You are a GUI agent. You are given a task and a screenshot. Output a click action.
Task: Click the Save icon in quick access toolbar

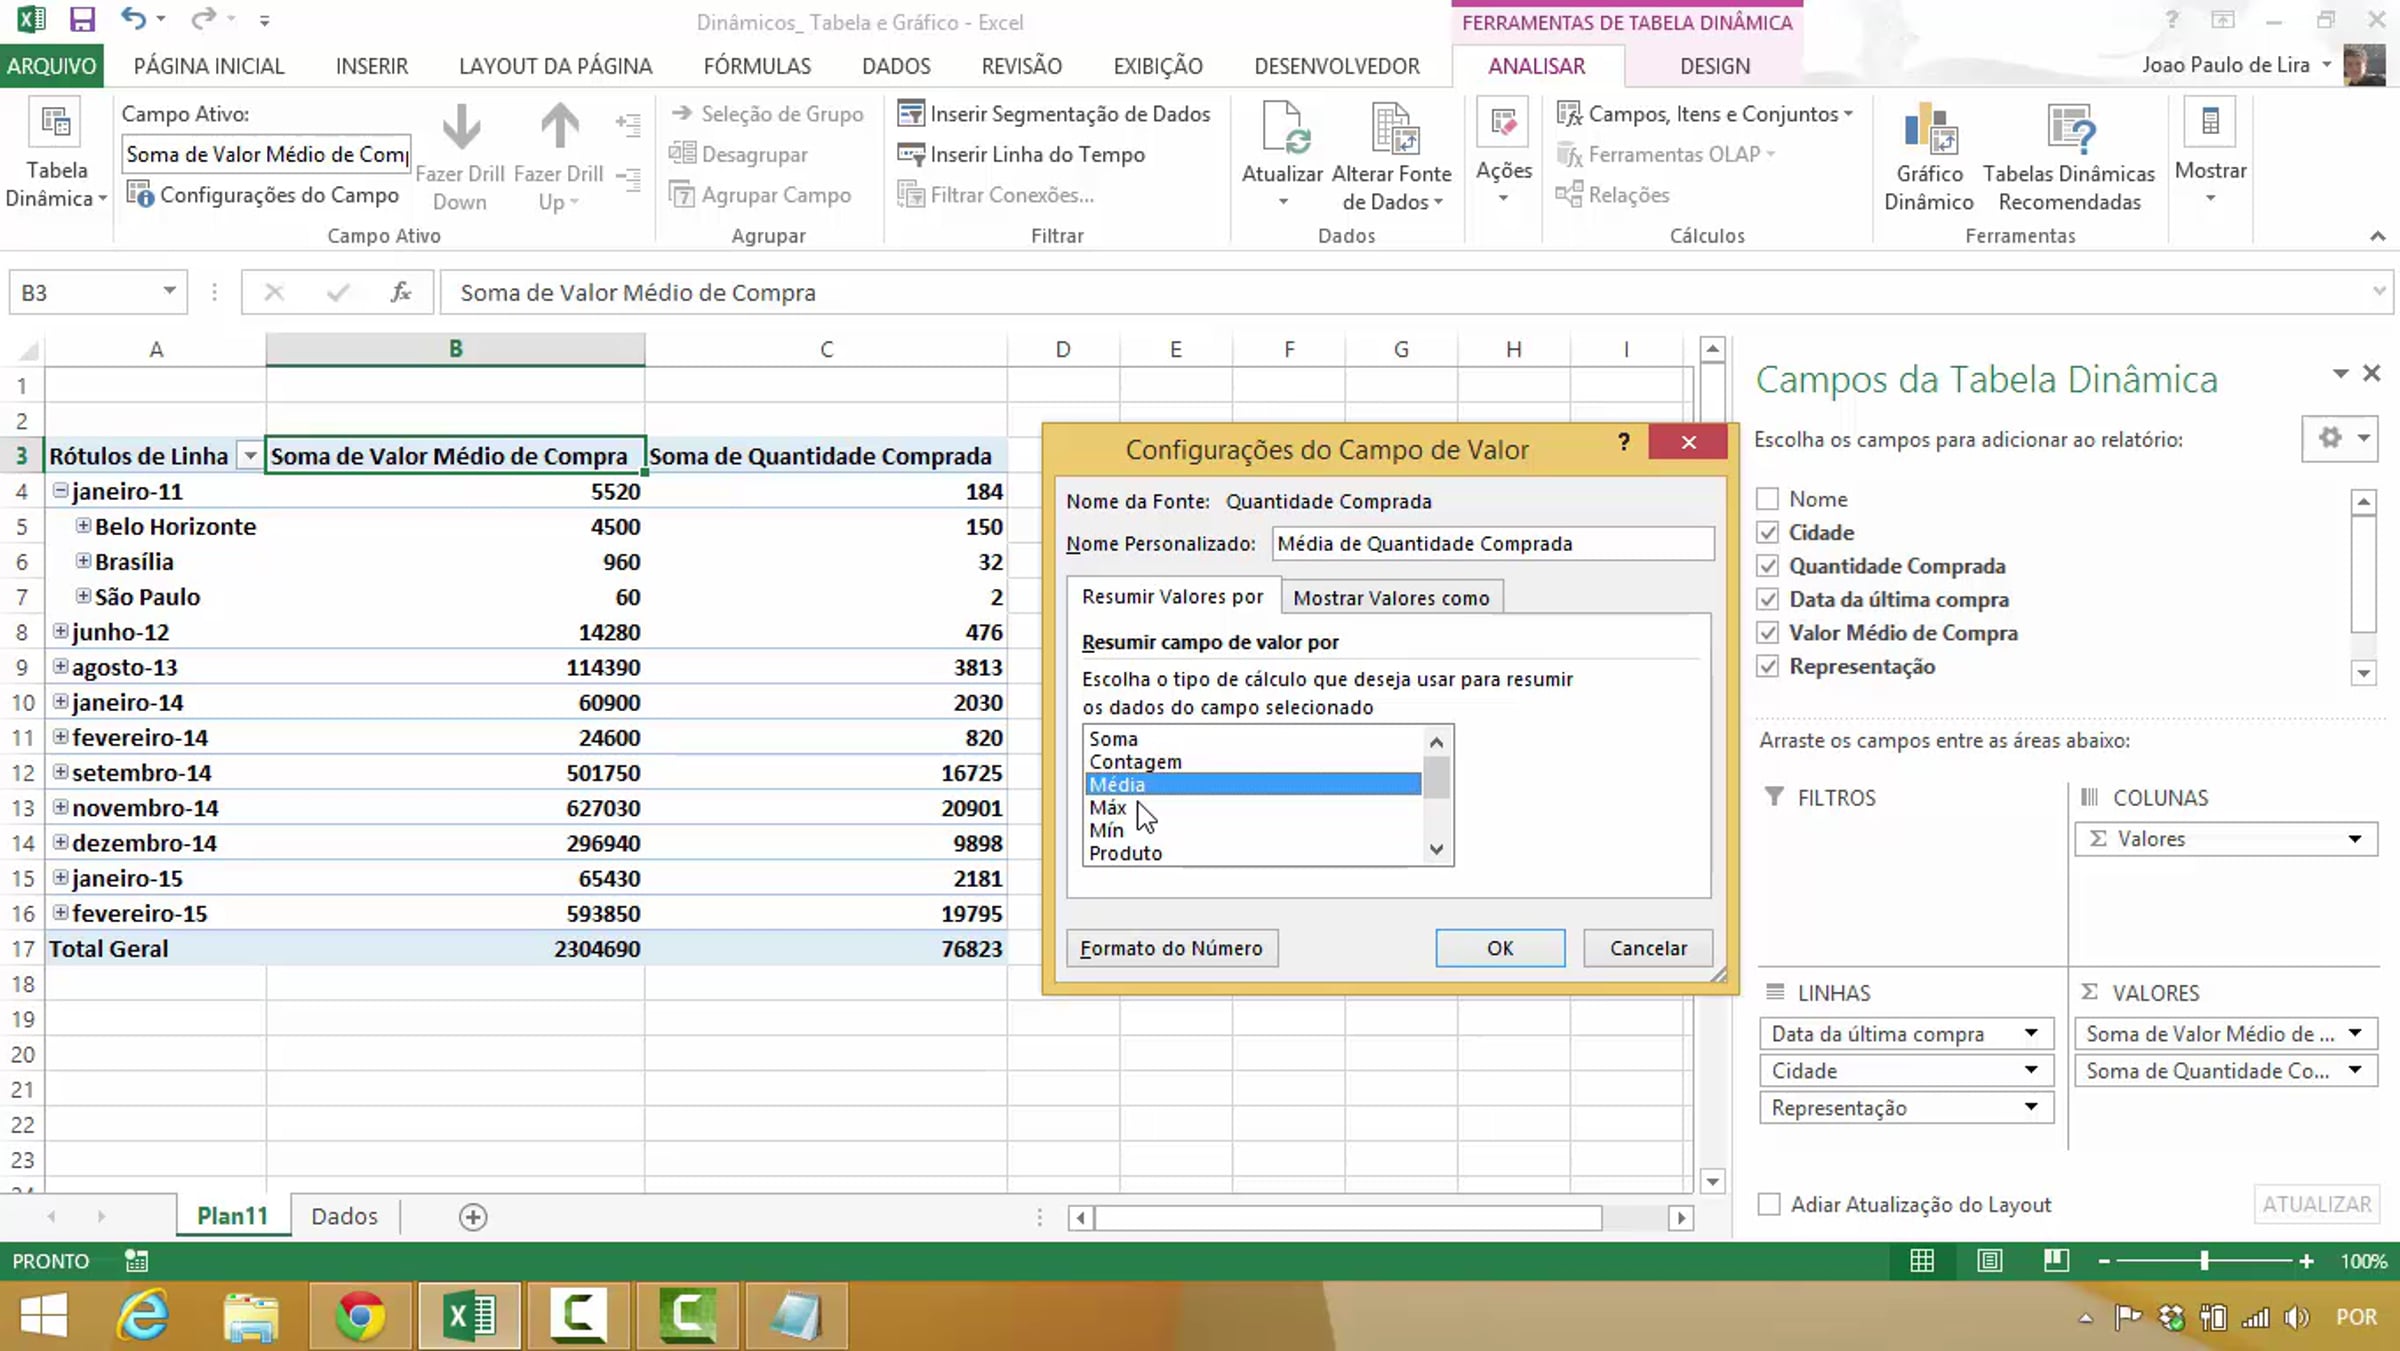(82, 19)
